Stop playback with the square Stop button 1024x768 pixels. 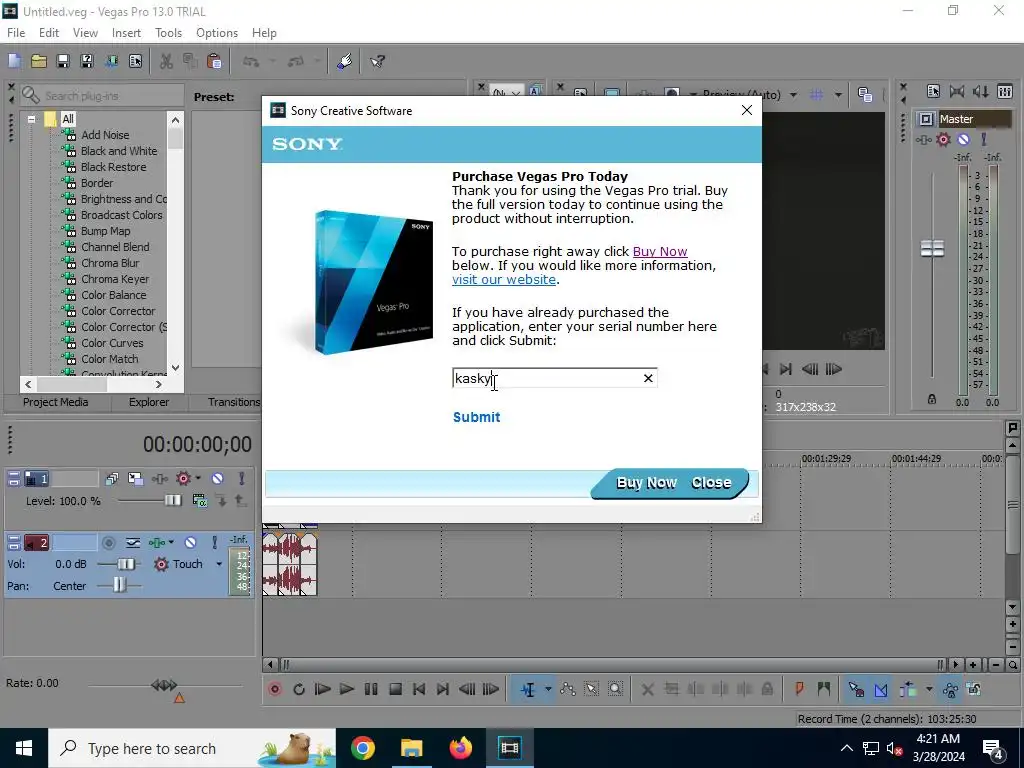coord(395,689)
